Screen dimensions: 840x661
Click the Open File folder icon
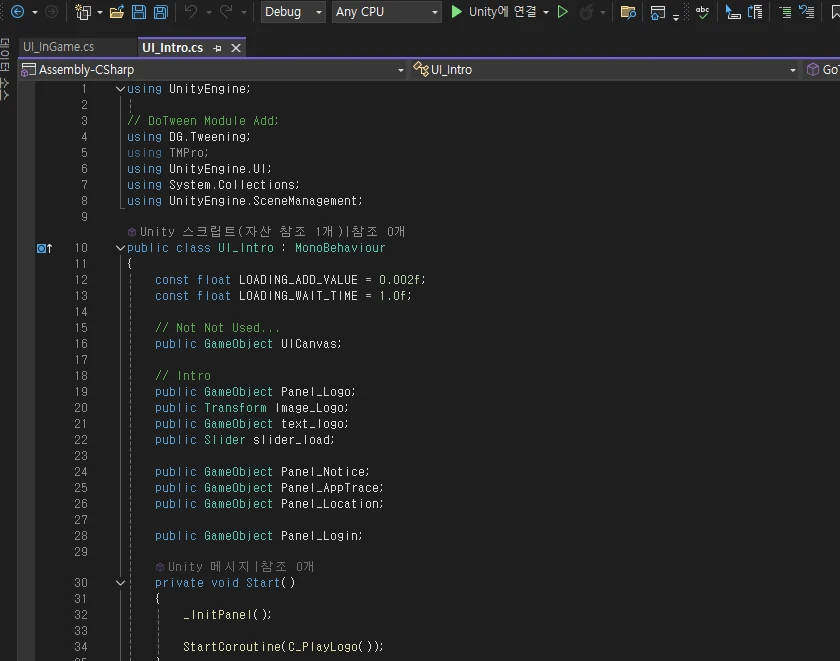116,12
